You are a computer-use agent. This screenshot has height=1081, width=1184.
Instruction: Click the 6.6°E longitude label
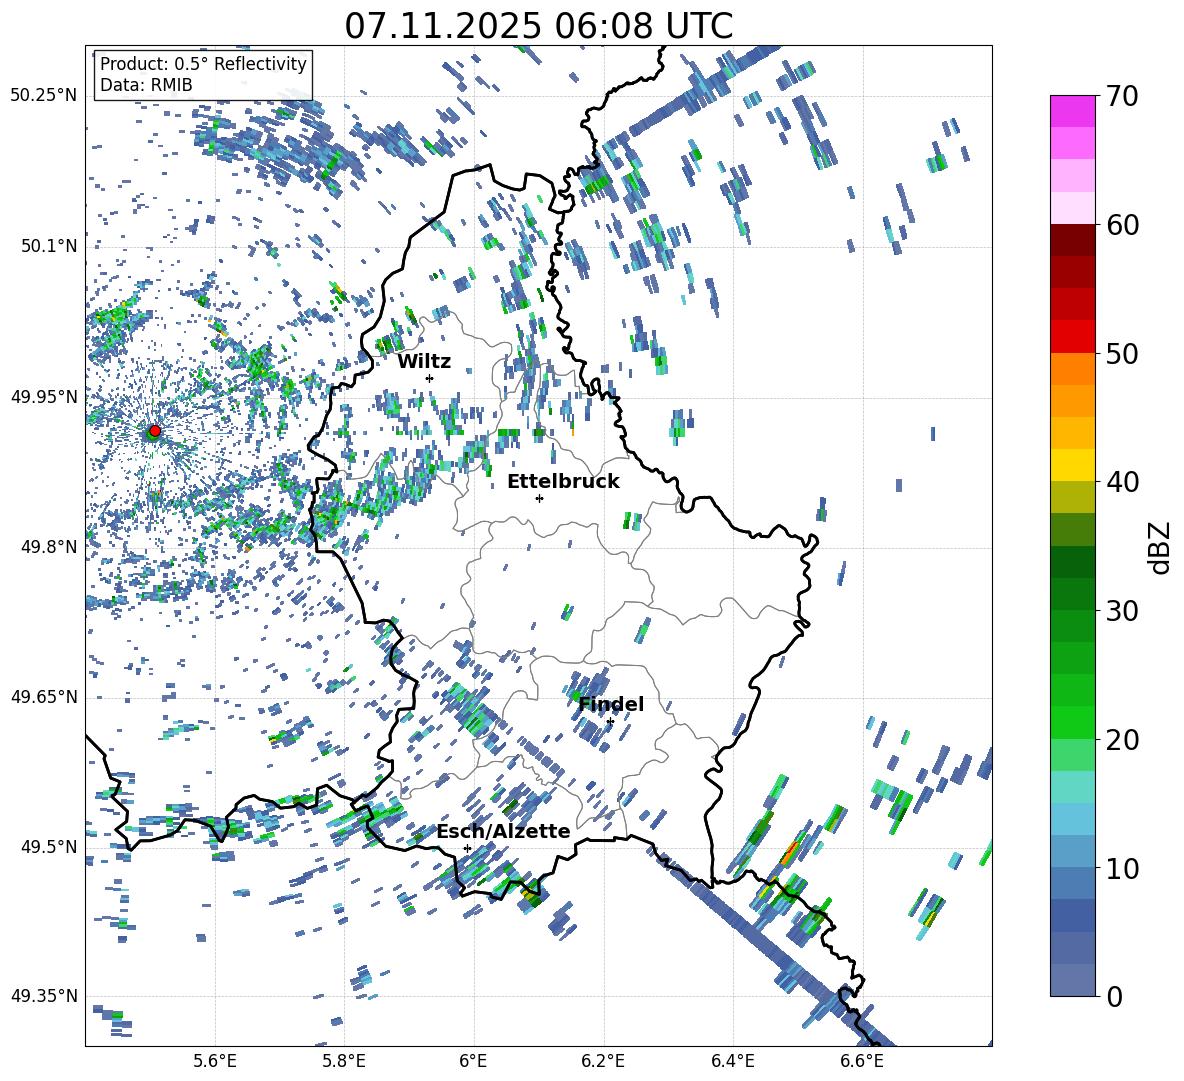point(862,1061)
